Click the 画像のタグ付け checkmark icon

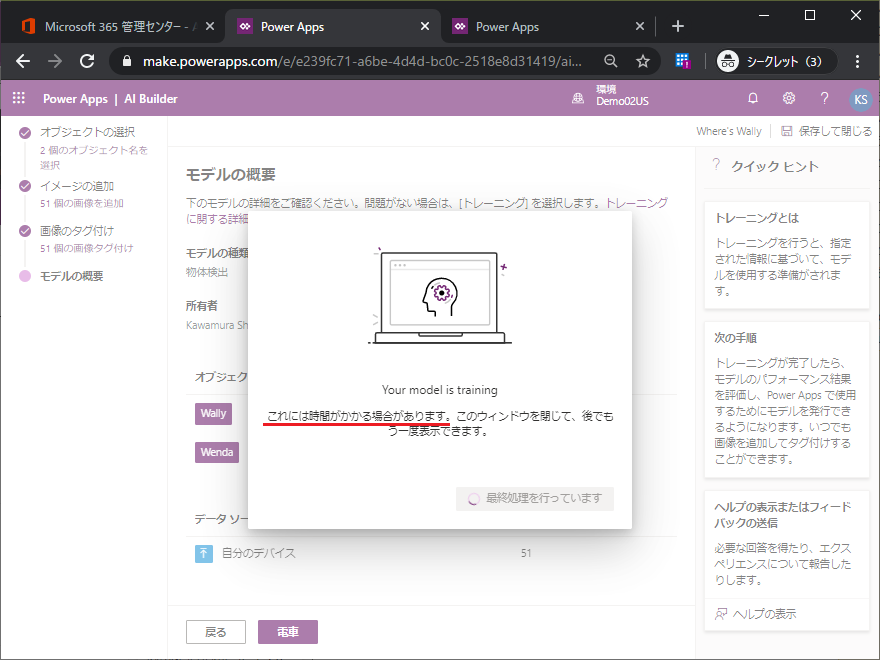pos(25,231)
